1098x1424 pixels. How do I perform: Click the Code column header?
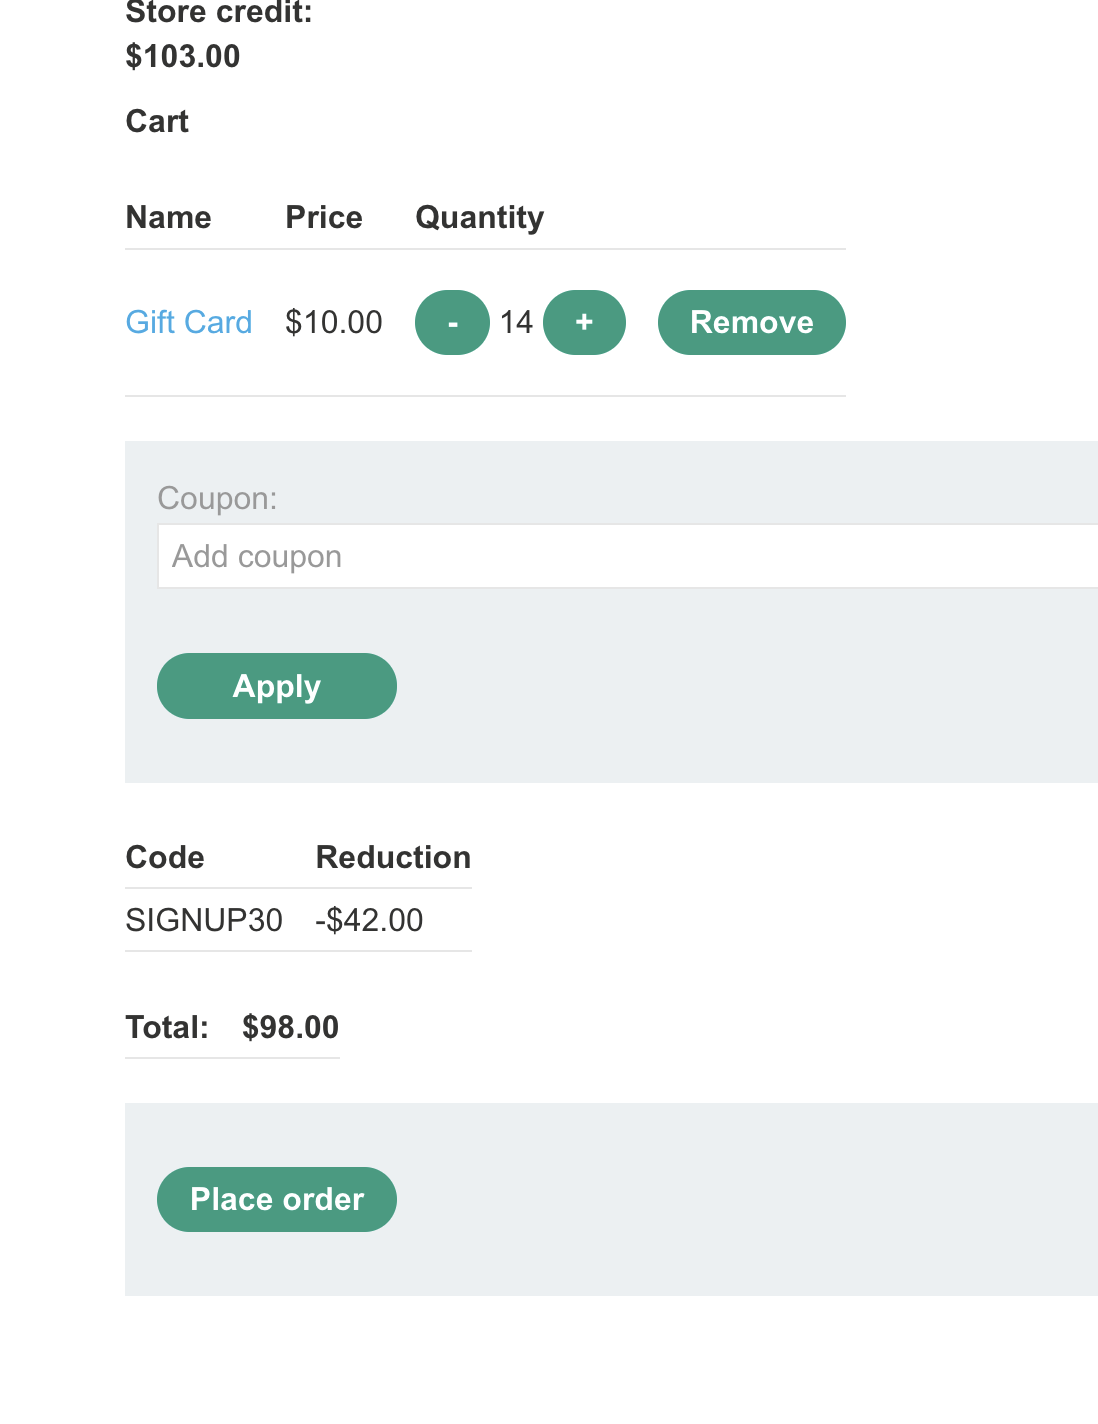click(165, 857)
